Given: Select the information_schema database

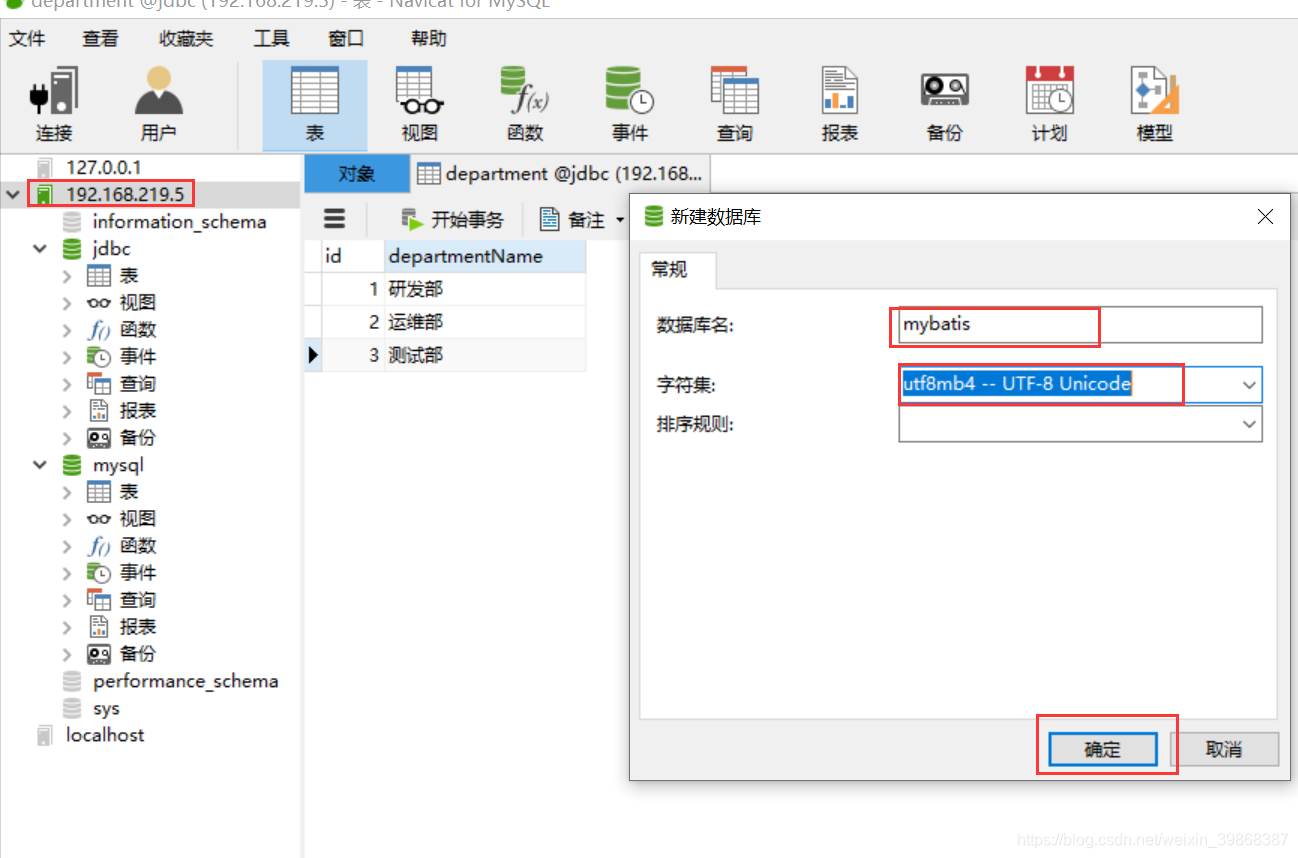Looking at the screenshot, I should click(179, 221).
